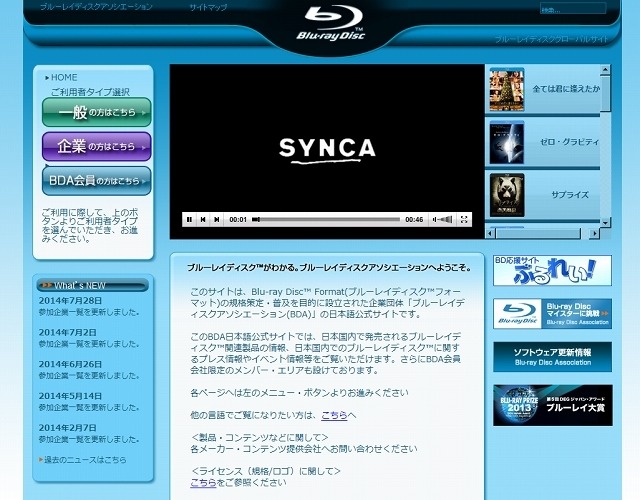The height and width of the screenshot is (500, 640).
Task: Click こちら link for license information
Action: point(203,482)
